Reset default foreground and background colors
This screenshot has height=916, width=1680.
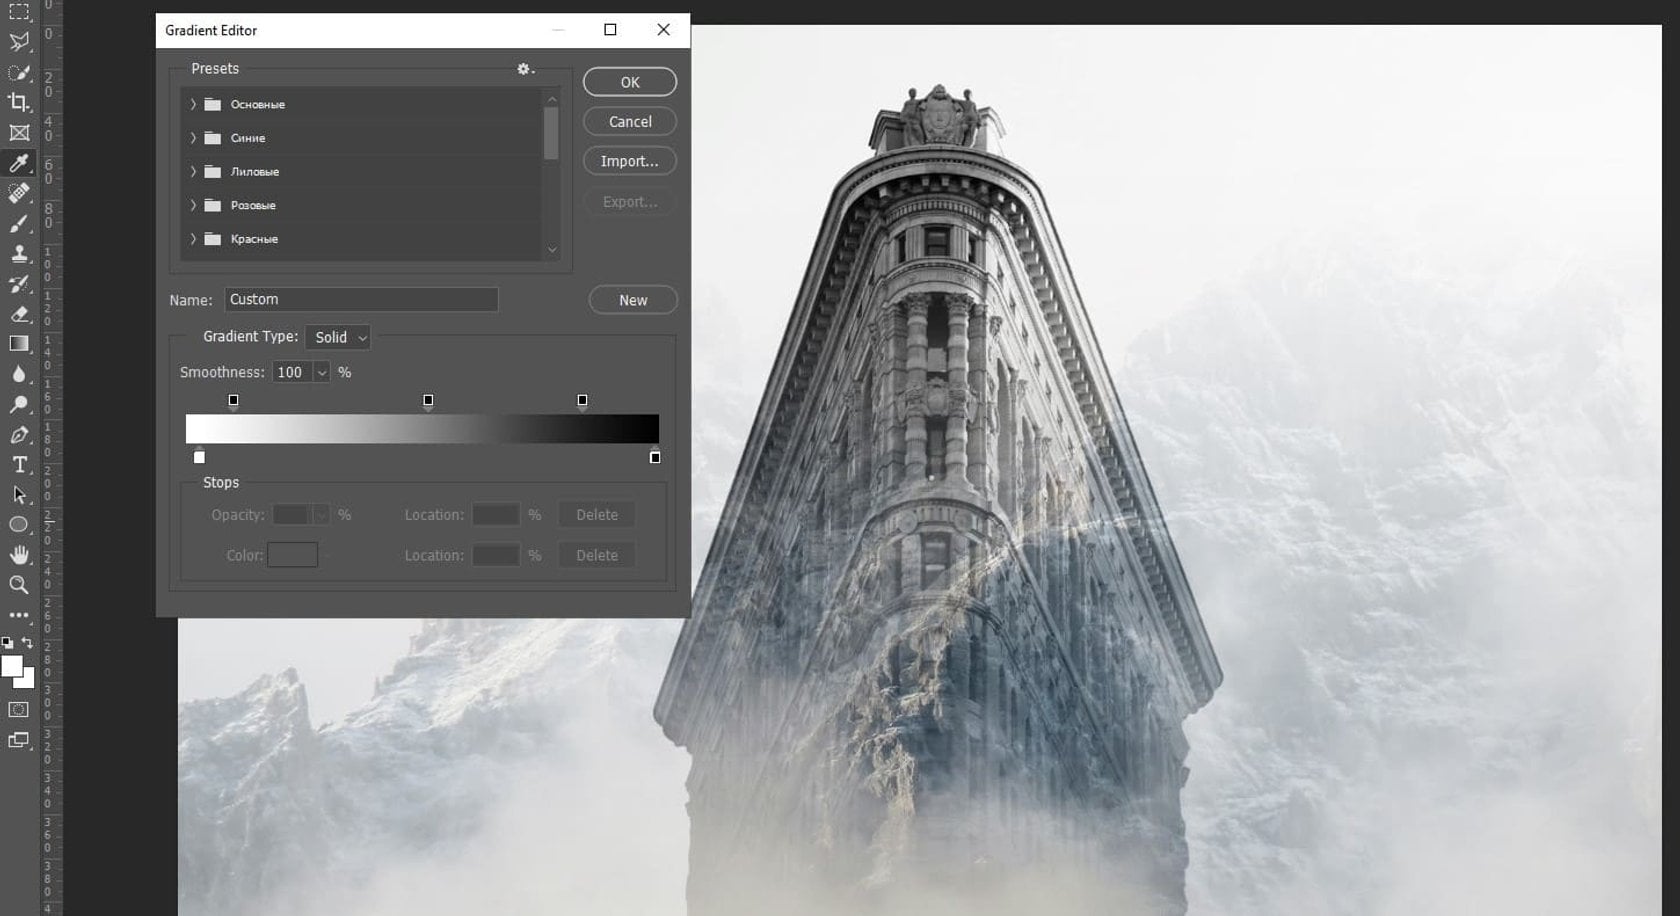[x=7, y=643]
